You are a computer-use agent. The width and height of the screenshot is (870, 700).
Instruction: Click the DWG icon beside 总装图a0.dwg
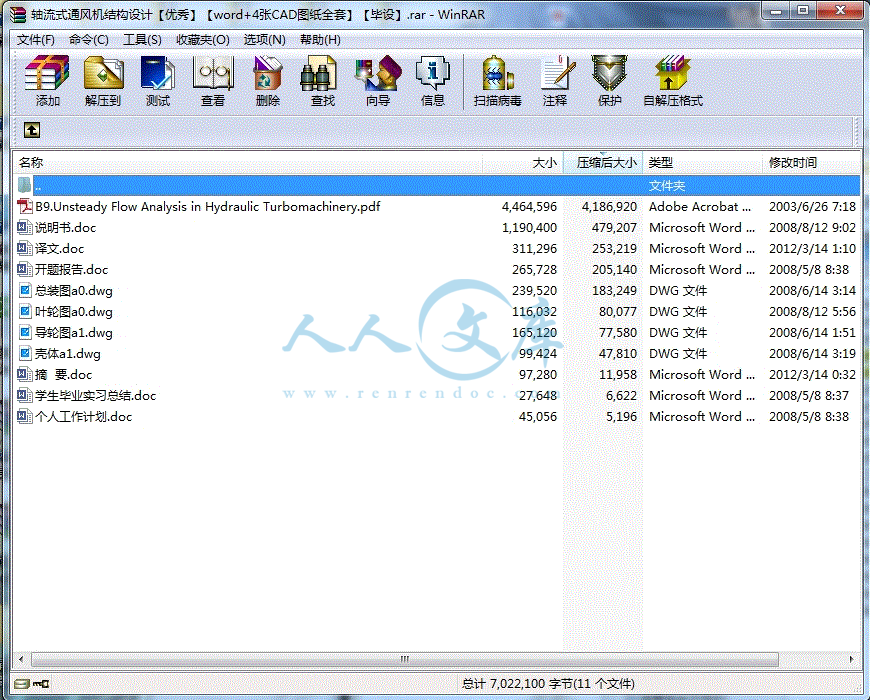pyautogui.click(x=25, y=290)
